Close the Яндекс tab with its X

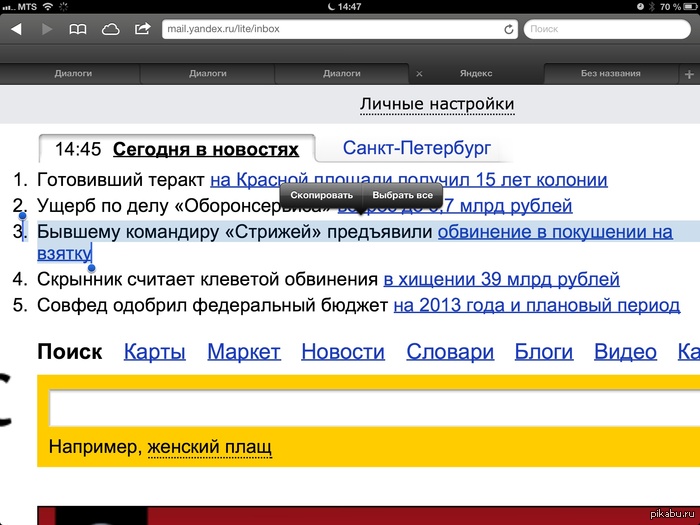point(419,74)
